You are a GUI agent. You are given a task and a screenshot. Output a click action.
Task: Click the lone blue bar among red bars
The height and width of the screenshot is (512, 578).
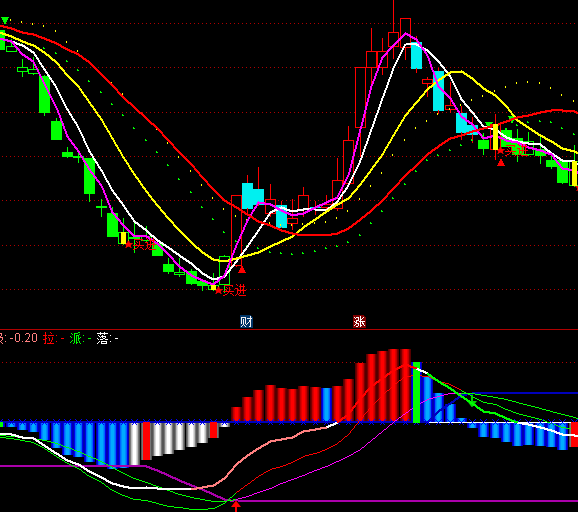click(x=327, y=404)
